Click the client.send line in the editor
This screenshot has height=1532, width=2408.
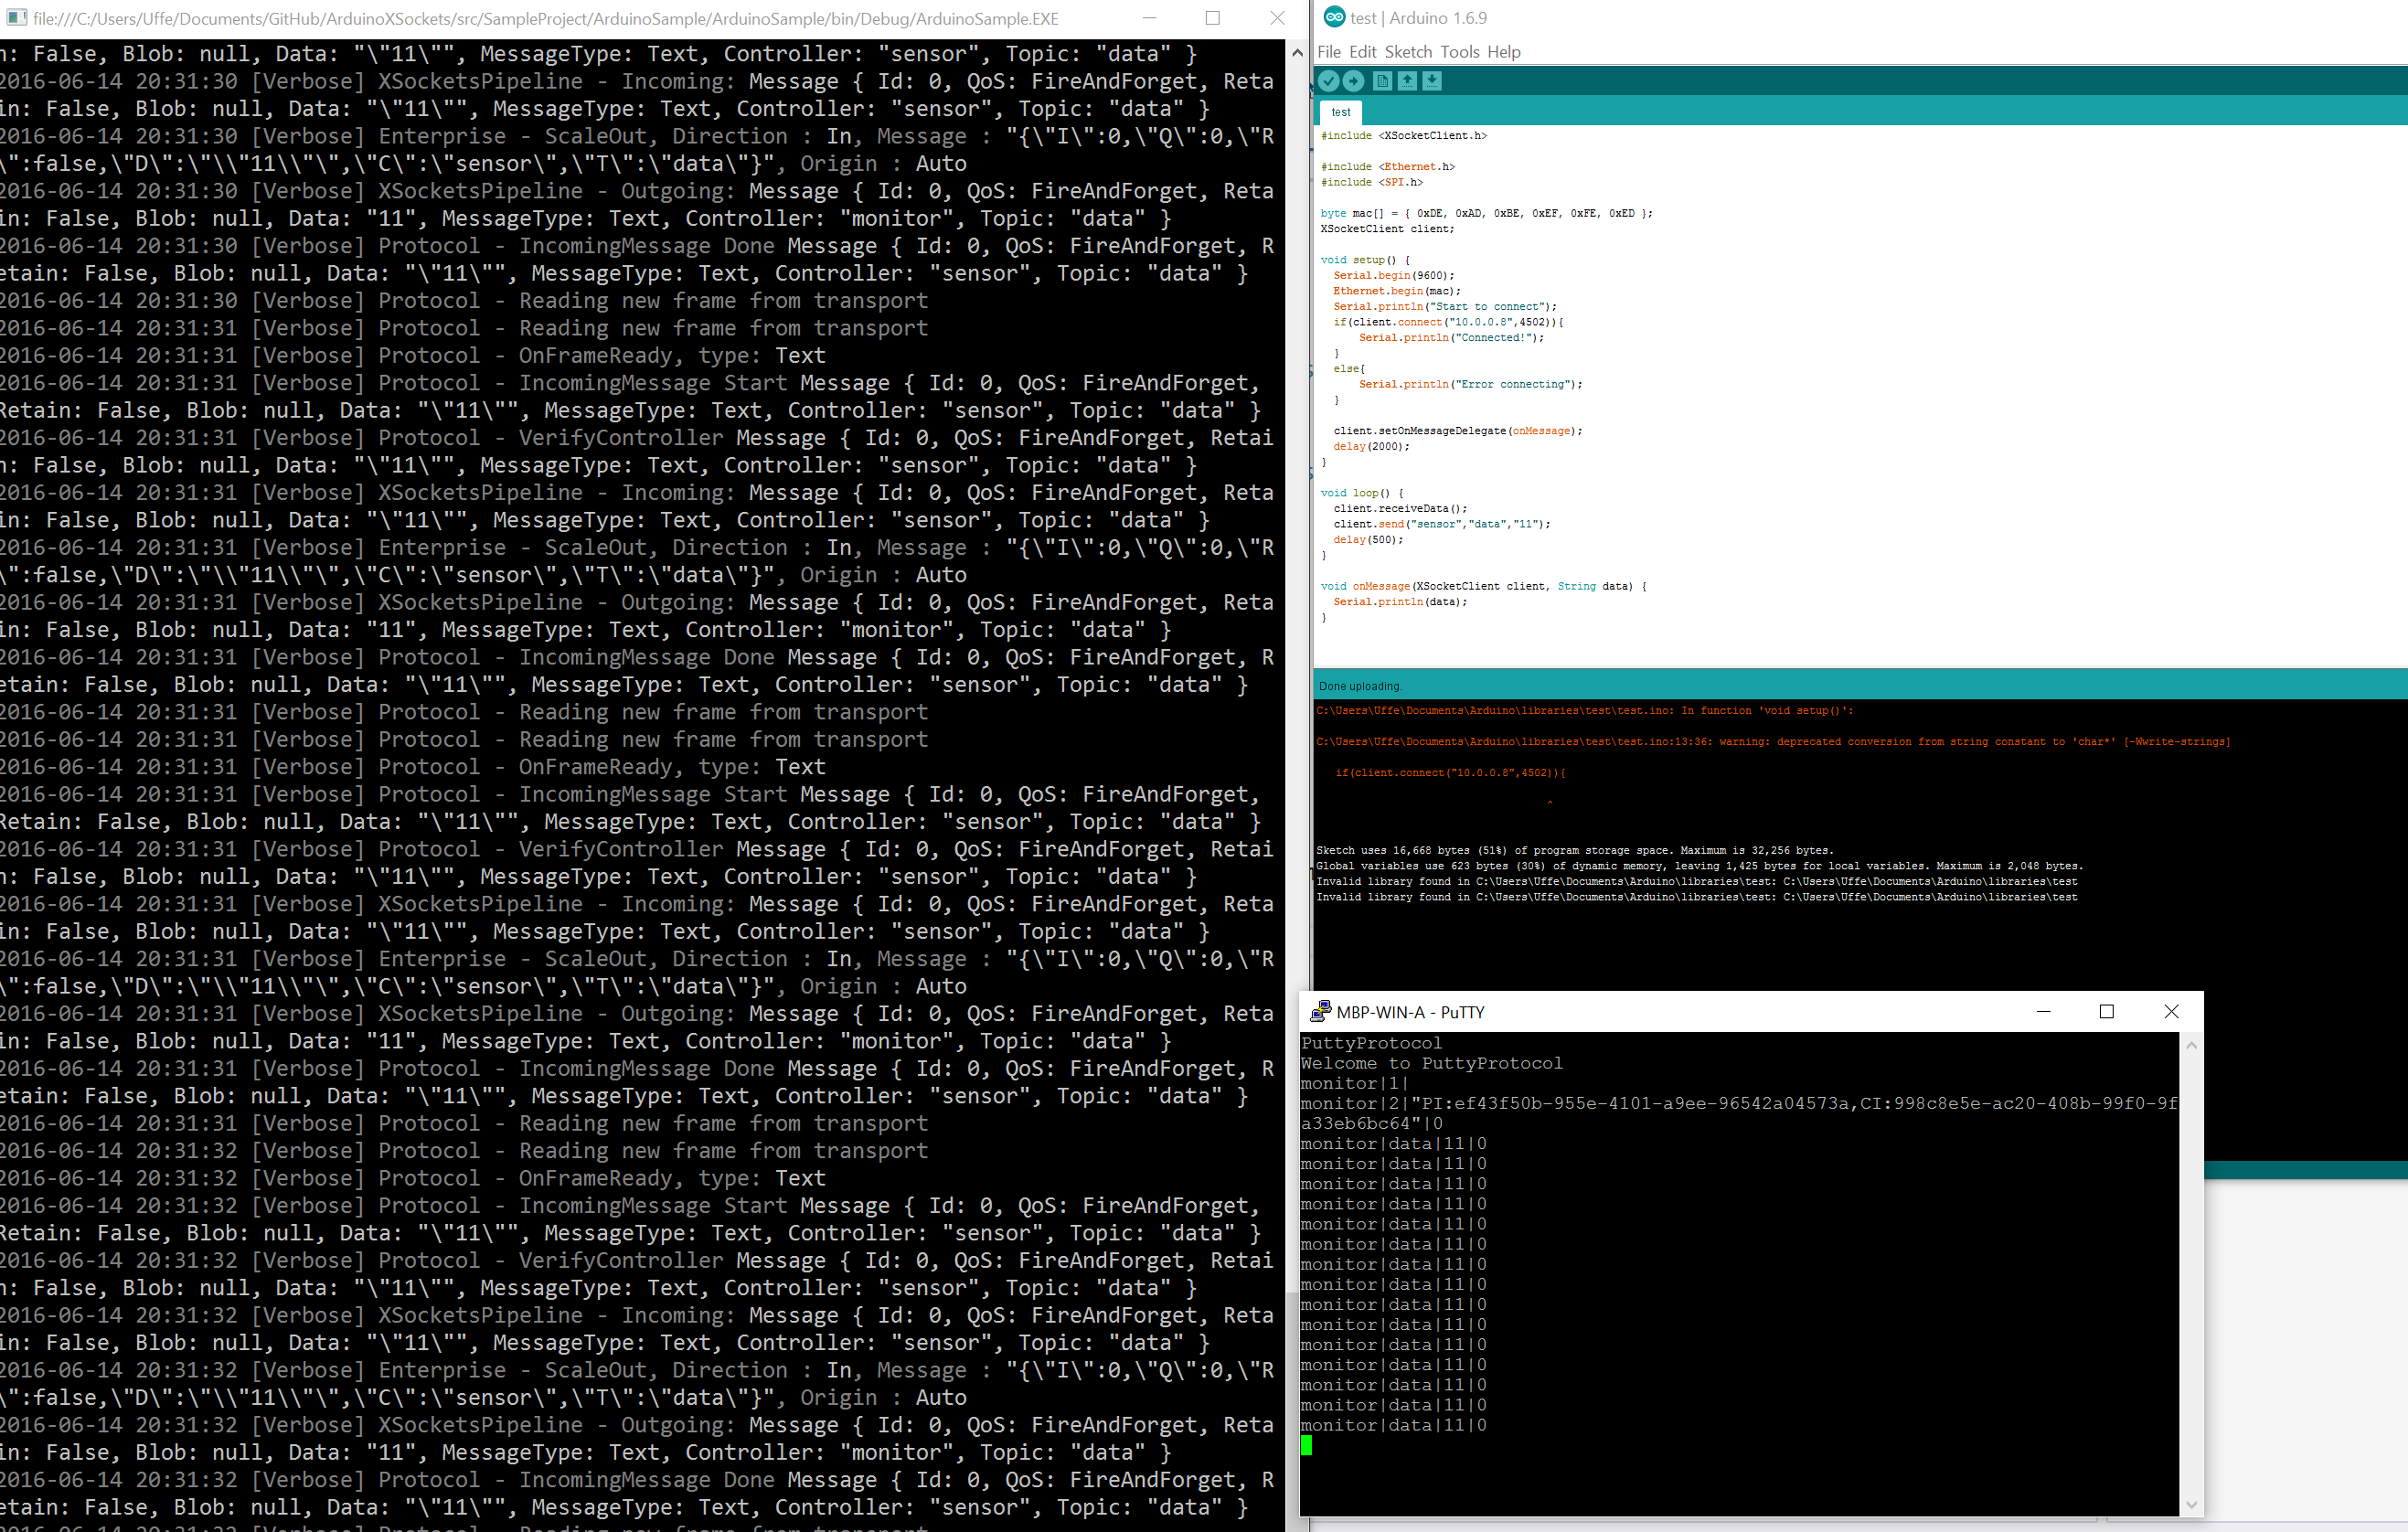[x=1441, y=524]
